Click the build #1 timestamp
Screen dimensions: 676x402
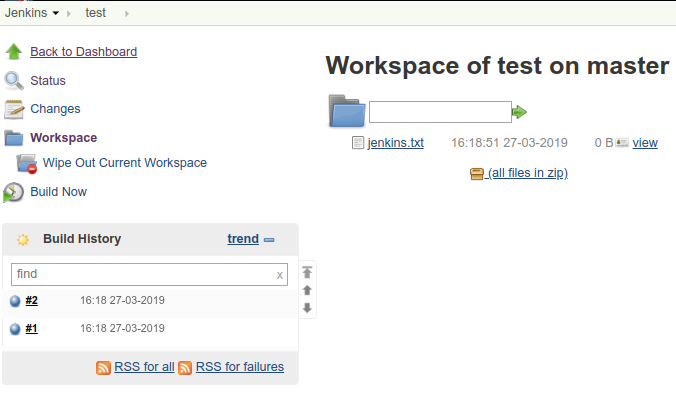click(x=122, y=328)
